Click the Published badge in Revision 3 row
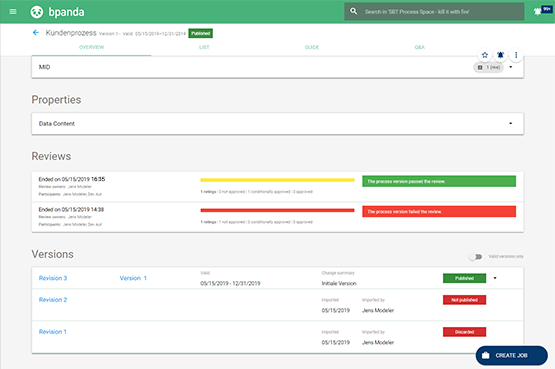This screenshot has width=555, height=369. pyautogui.click(x=464, y=278)
